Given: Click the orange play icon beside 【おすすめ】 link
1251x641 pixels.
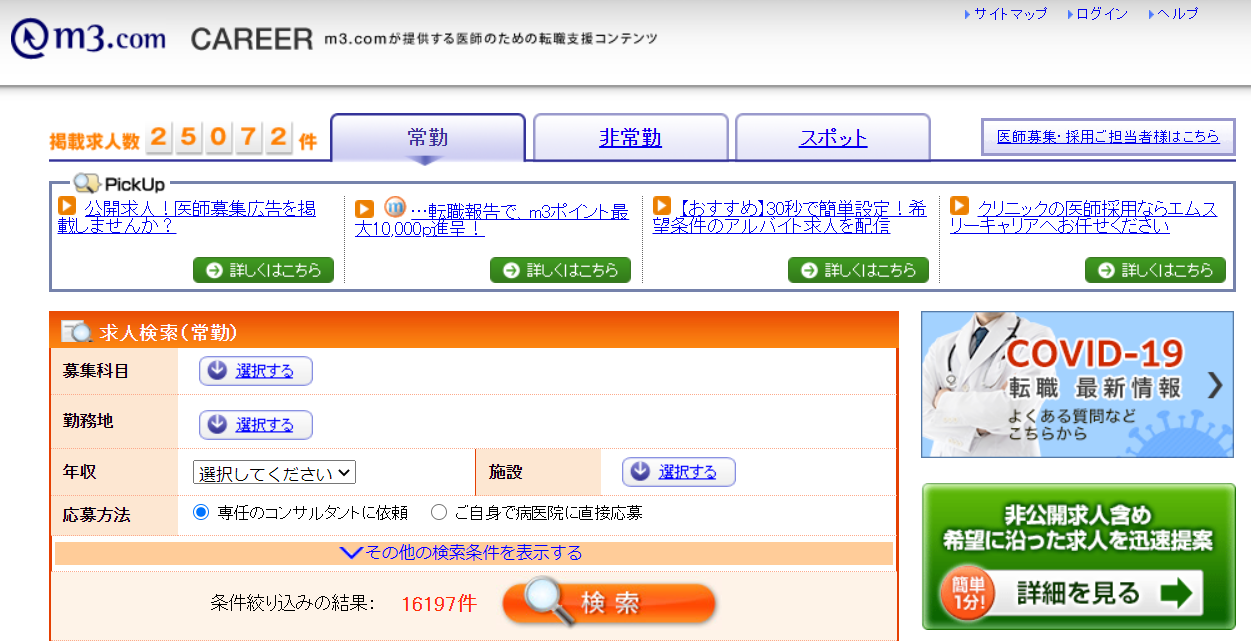Looking at the screenshot, I should click(662, 205).
